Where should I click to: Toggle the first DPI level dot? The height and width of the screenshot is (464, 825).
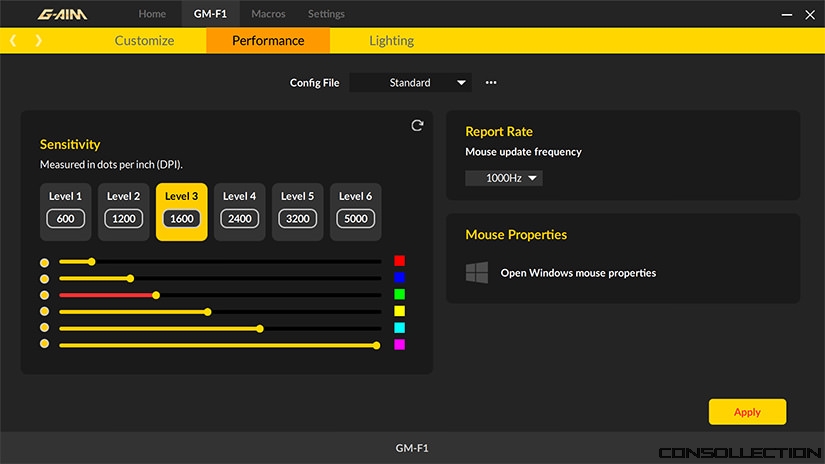[45, 263]
